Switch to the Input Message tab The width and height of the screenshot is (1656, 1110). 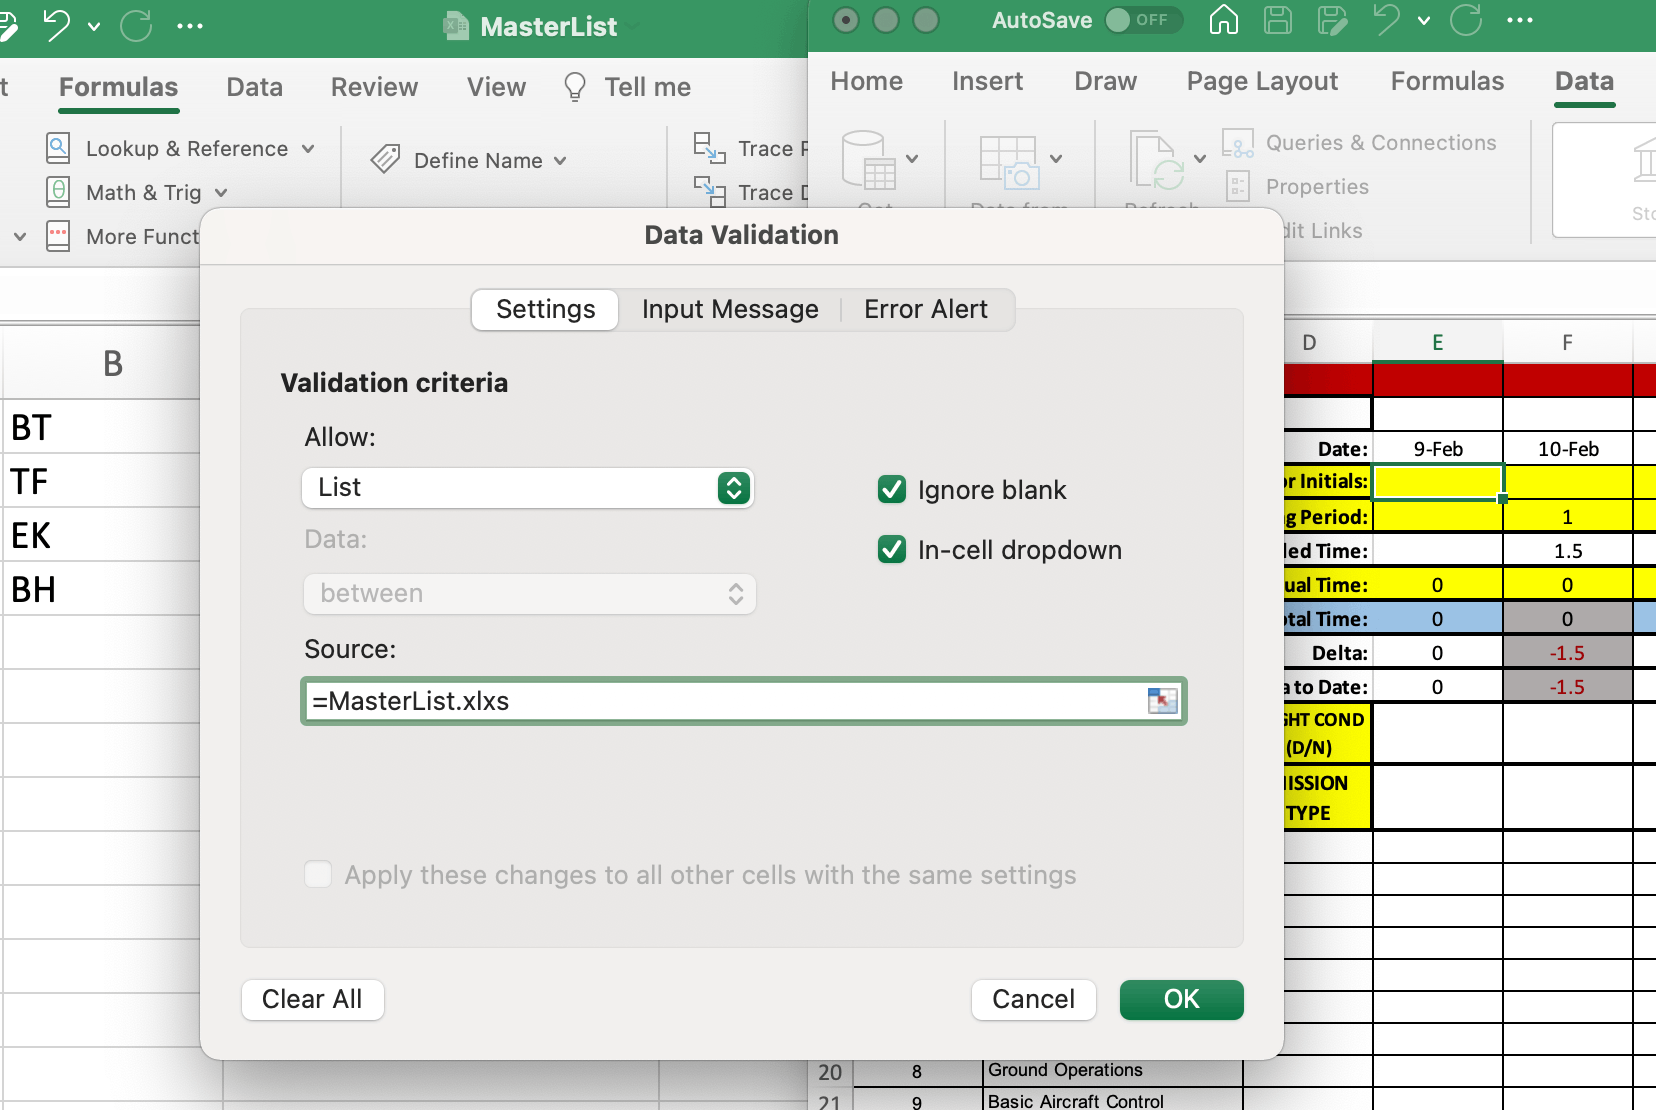(x=730, y=310)
